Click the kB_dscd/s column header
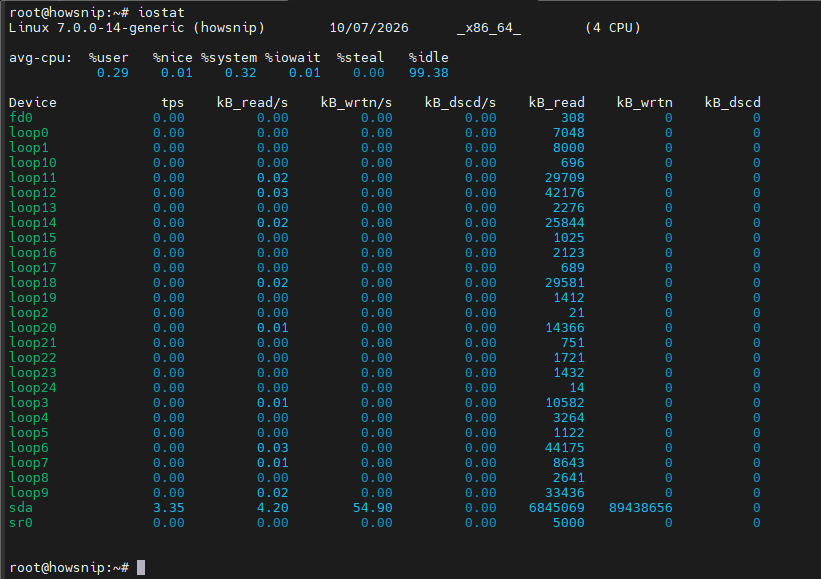 460,103
